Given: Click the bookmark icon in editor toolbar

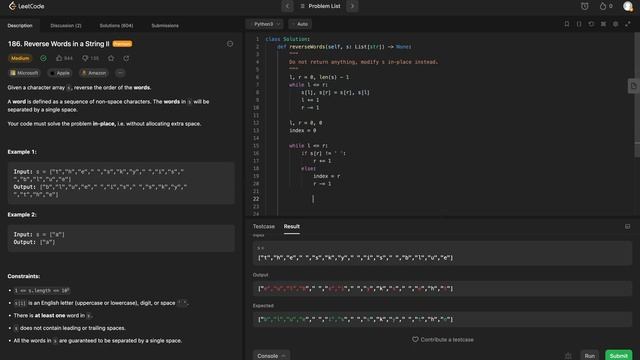Looking at the screenshot, I should click(x=567, y=24).
